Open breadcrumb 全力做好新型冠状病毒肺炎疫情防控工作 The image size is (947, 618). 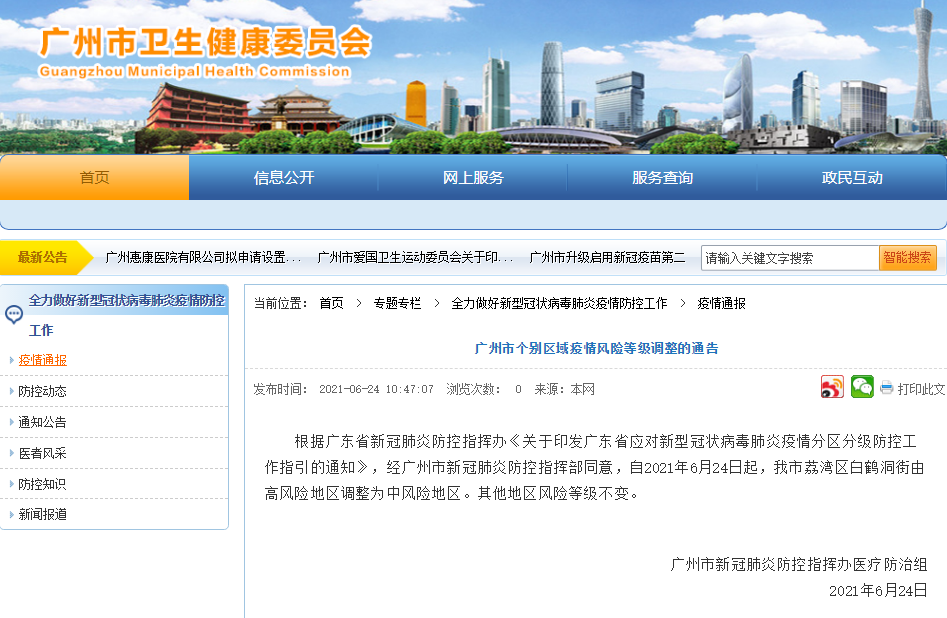[559, 303]
